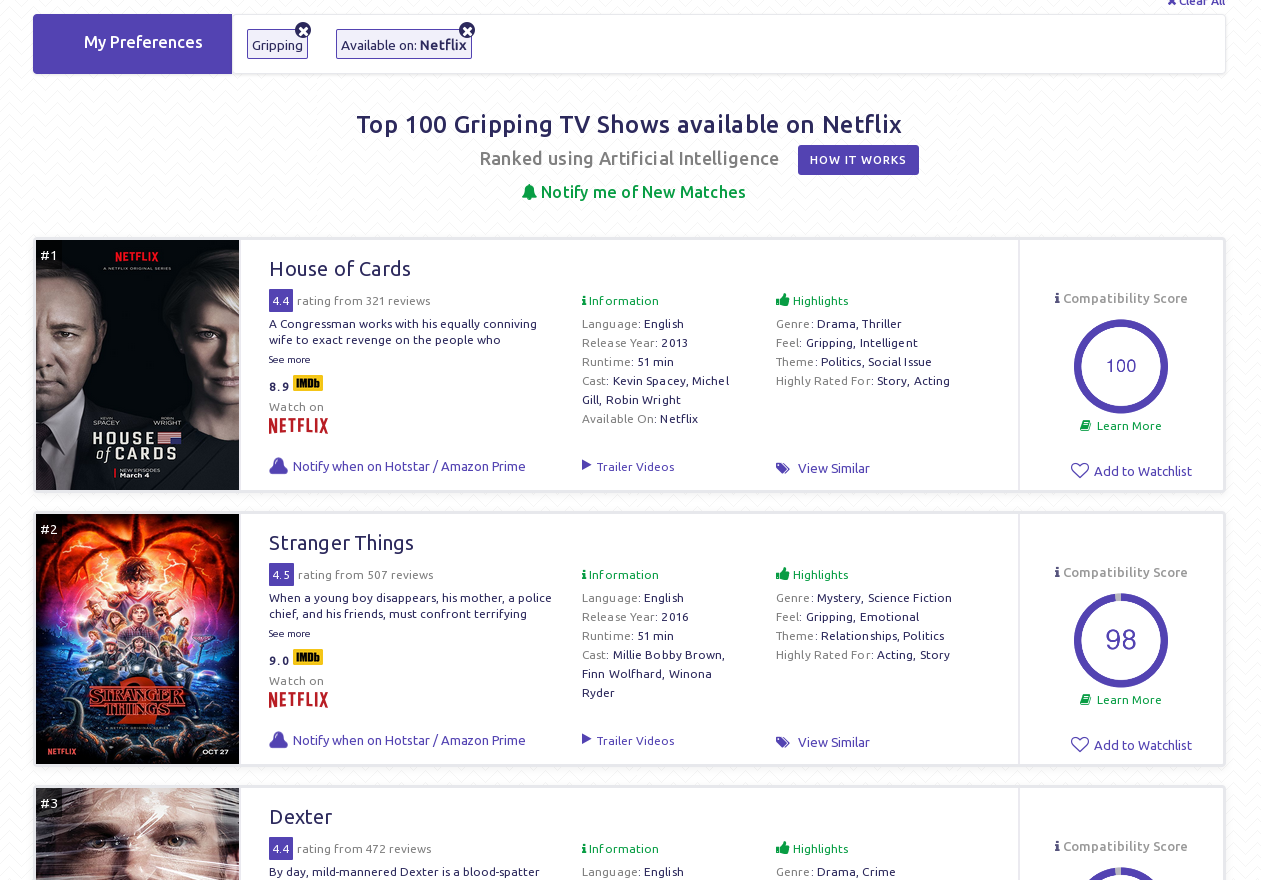Open the My Preferences panel
1261x880 pixels.
(x=133, y=43)
